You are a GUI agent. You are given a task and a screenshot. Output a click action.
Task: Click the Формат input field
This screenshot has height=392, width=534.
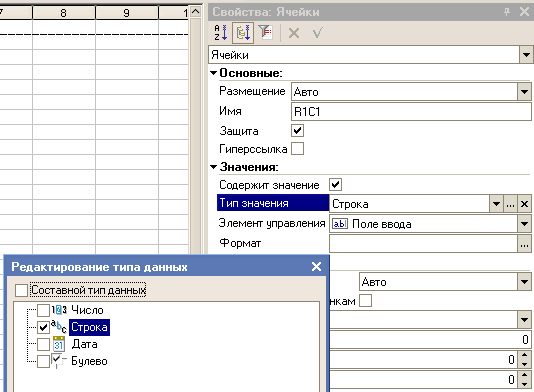pos(423,244)
